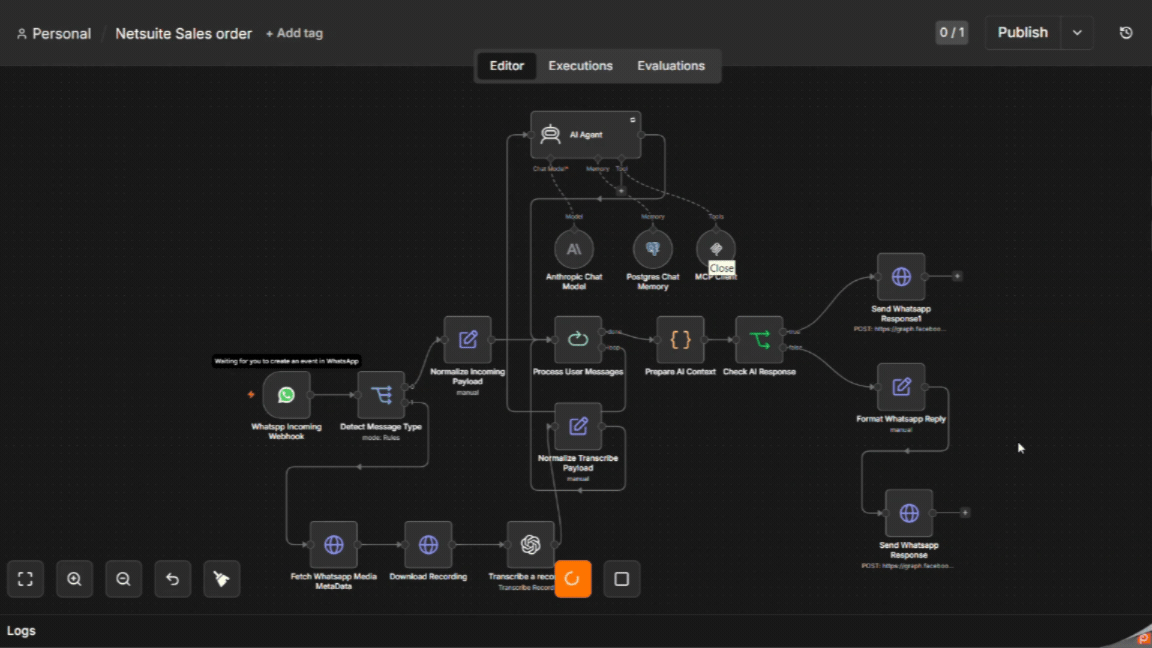
Task: Open the Normalize Transcribe Payload node
Action: (578, 426)
